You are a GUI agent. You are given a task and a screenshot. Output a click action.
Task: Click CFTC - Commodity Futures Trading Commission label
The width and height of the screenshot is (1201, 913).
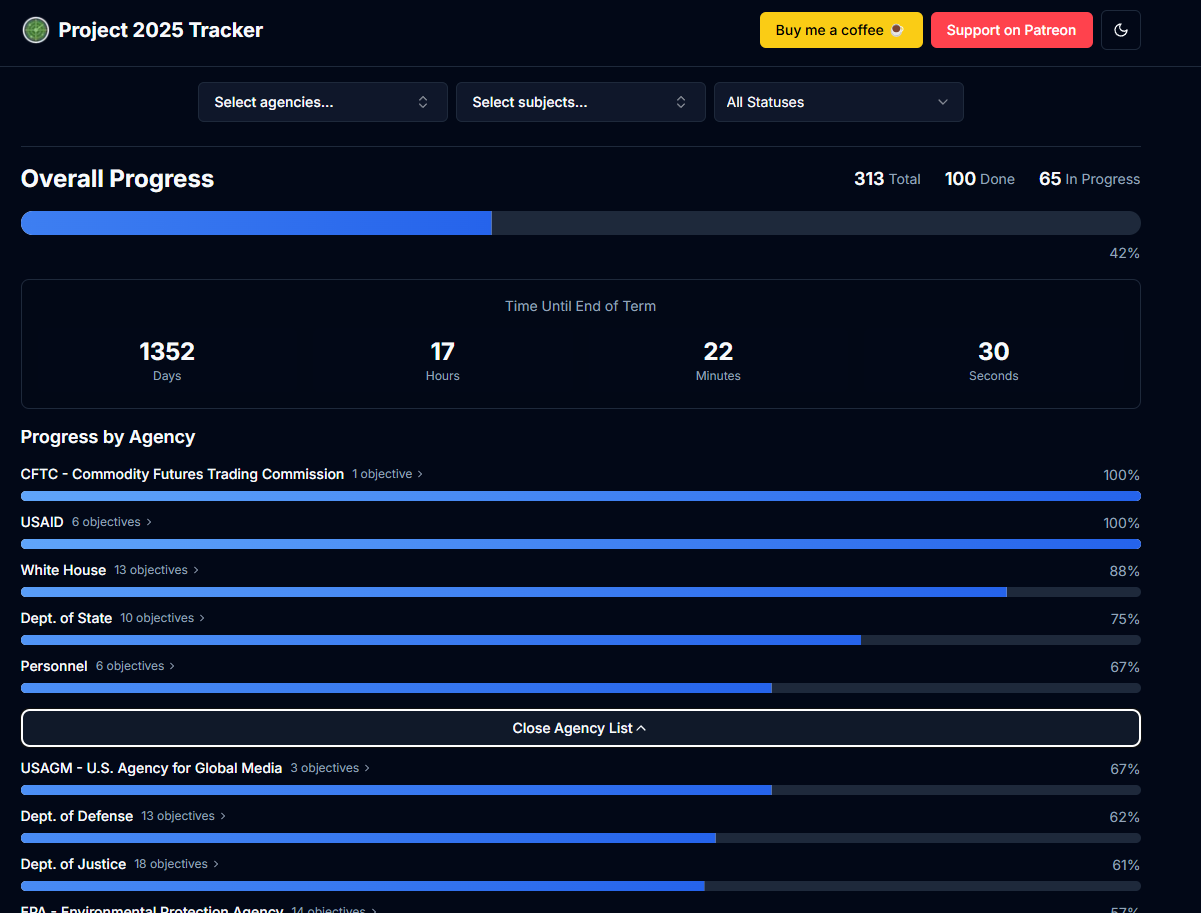click(x=182, y=474)
